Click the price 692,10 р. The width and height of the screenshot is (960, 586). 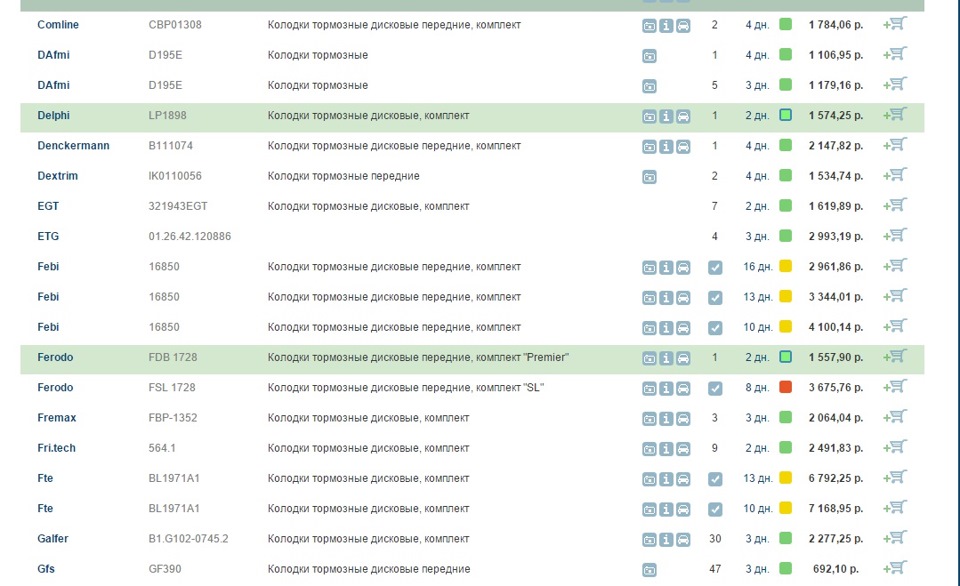point(836,569)
